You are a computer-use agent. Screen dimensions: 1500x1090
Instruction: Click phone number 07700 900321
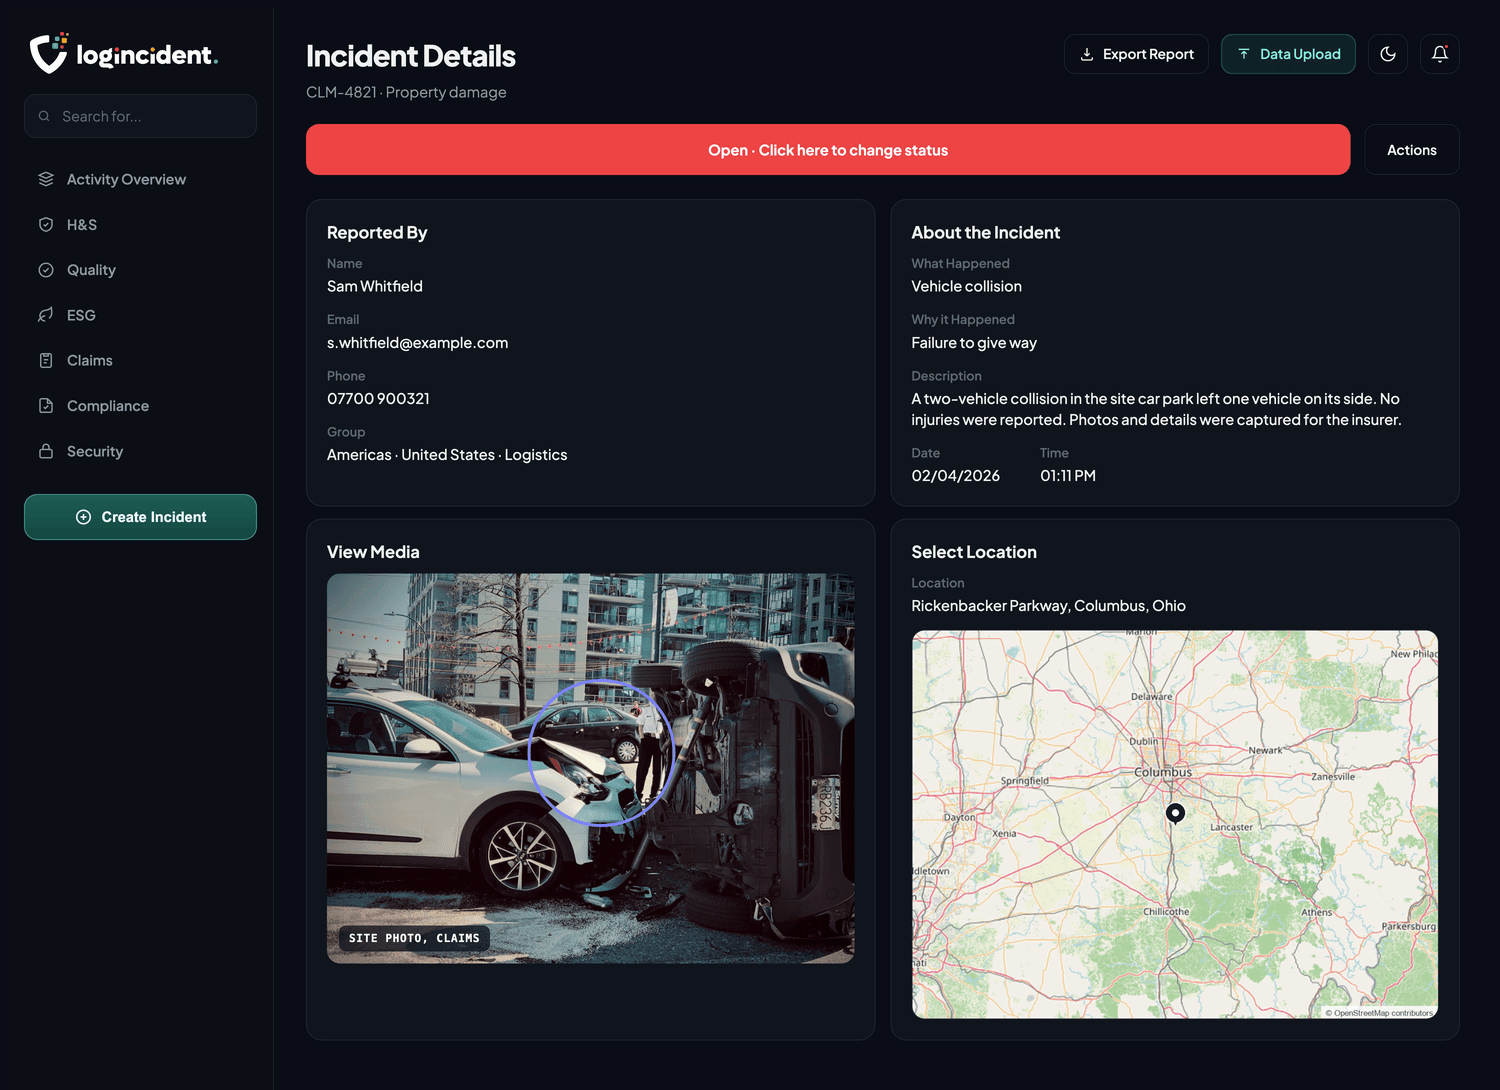tap(378, 399)
